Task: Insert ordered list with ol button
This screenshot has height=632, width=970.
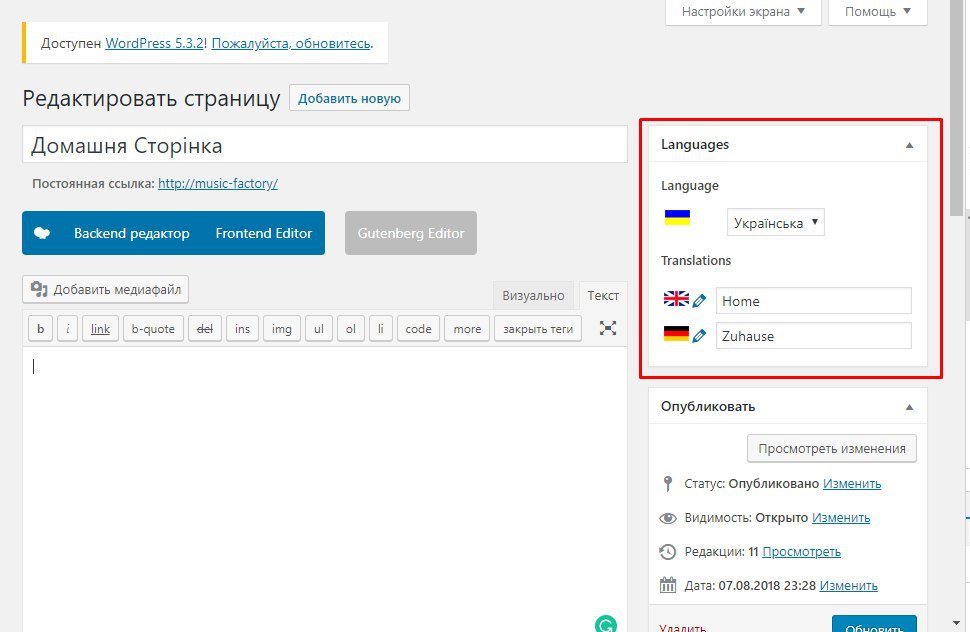Action: pos(351,329)
